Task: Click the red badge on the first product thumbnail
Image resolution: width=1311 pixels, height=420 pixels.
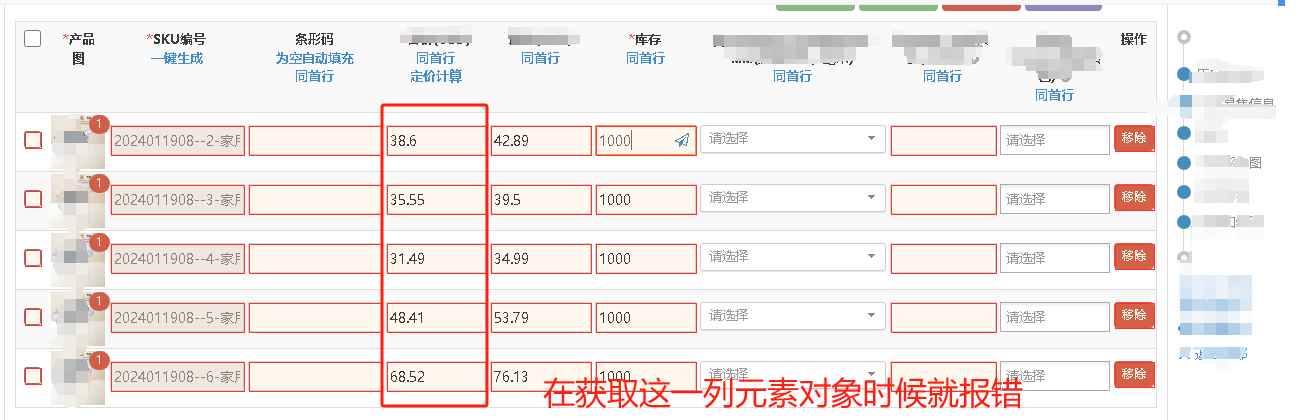Action: 99,125
